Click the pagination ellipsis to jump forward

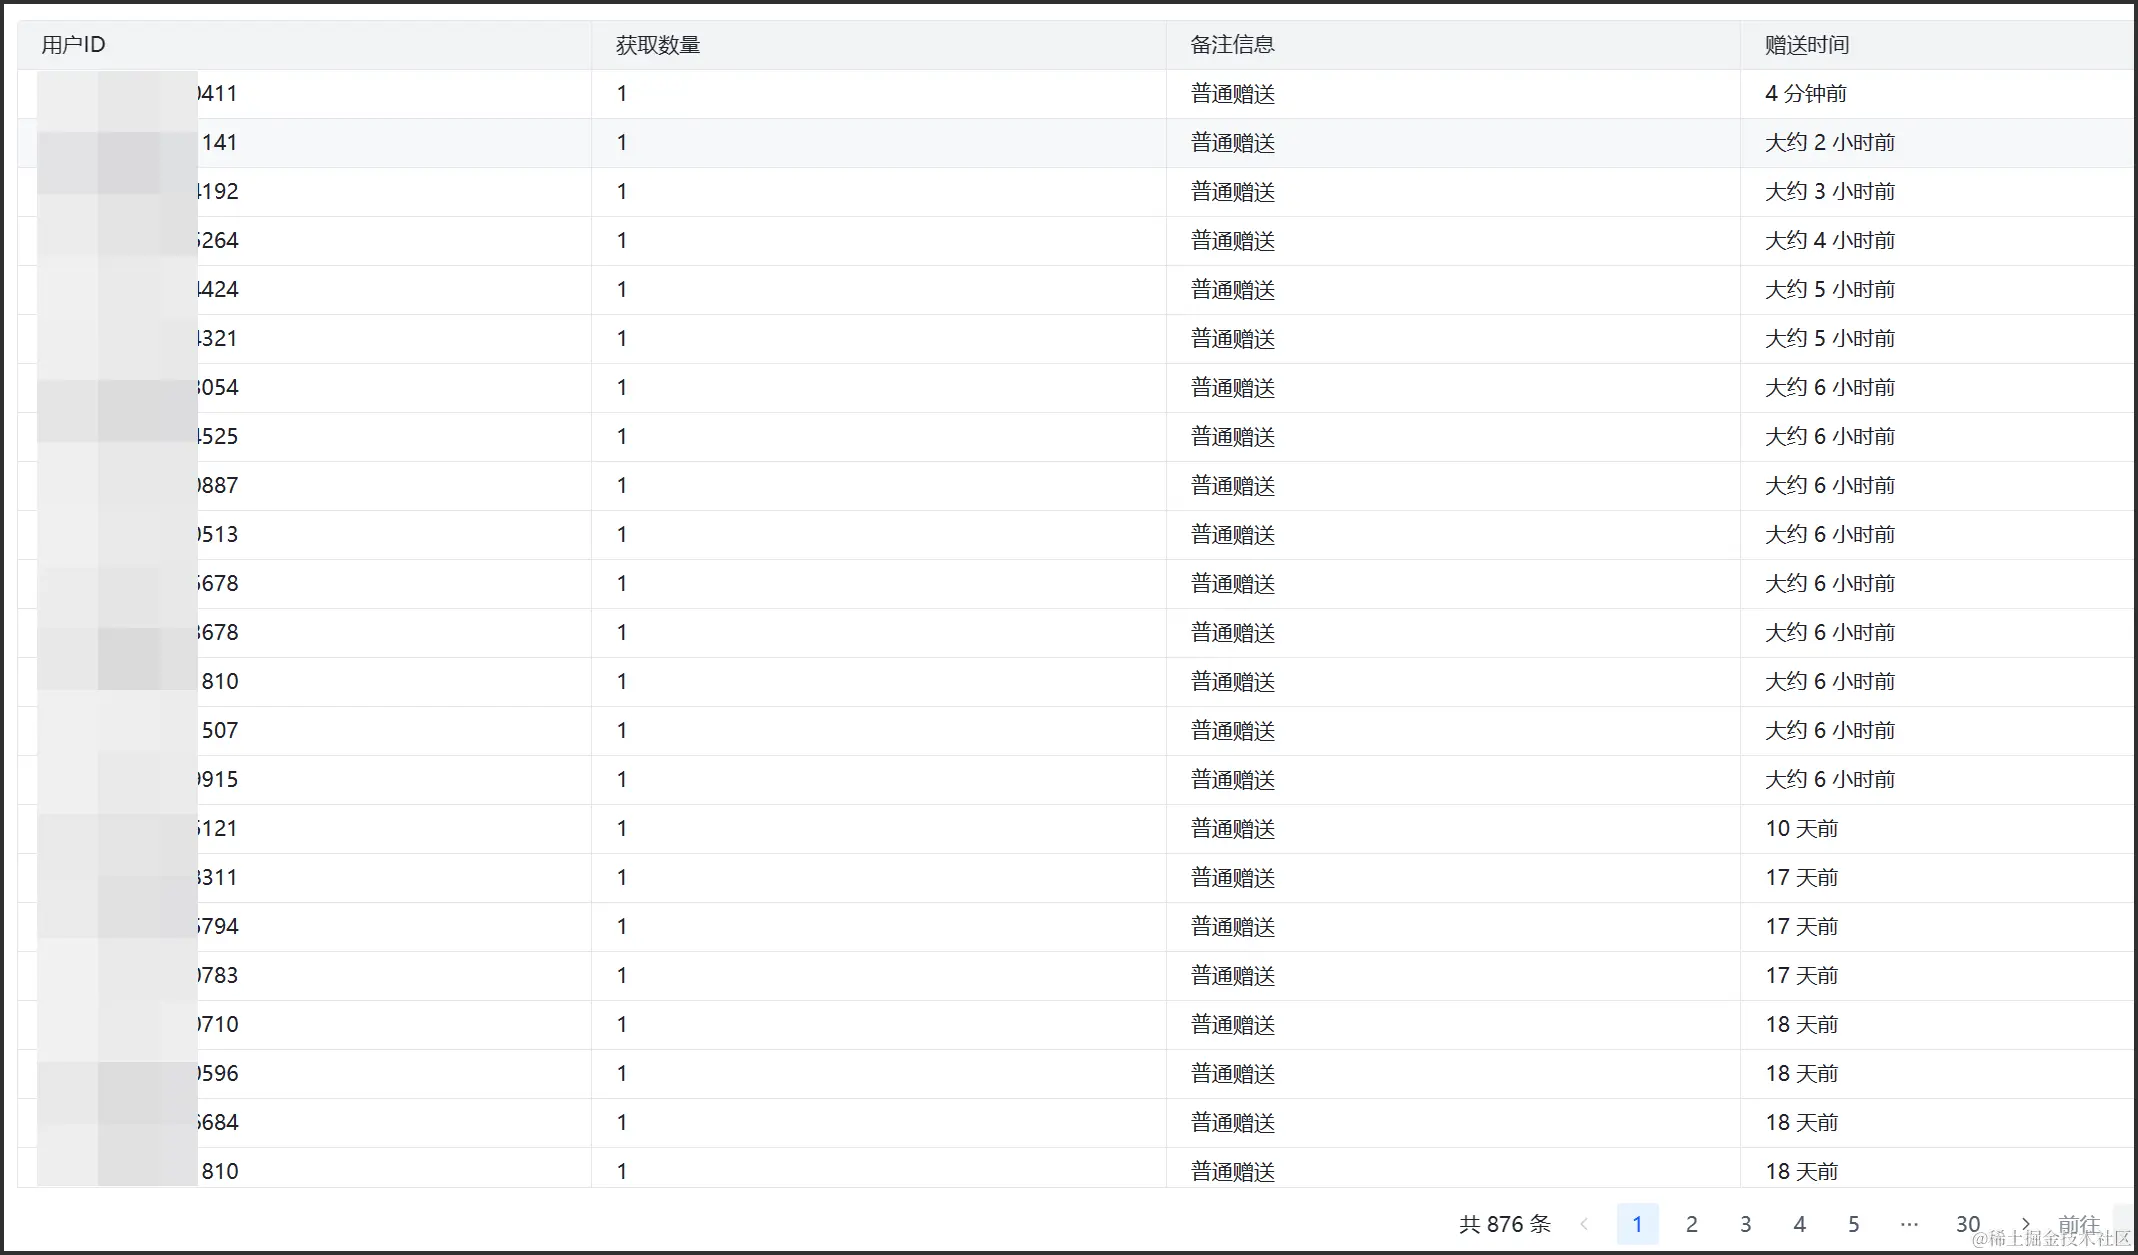[x=1908, y=1224]
